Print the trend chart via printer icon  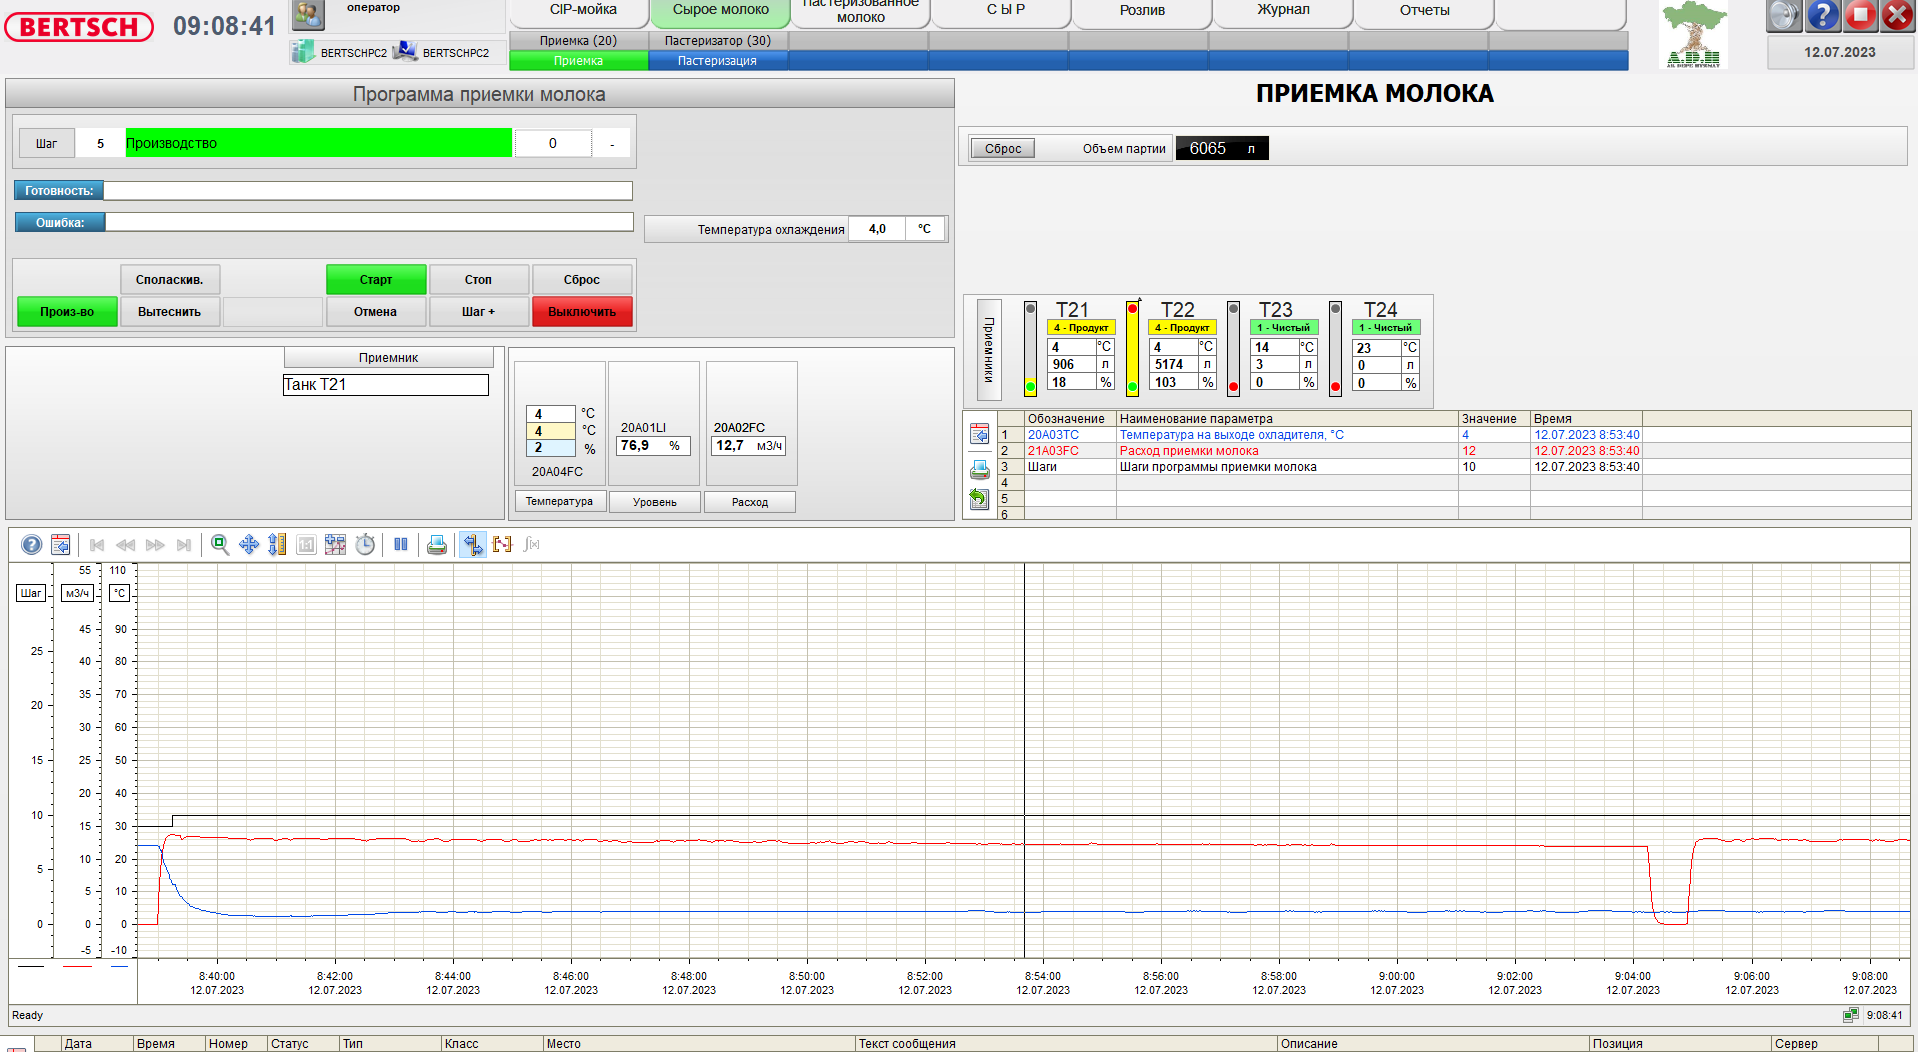[x=437, y=545]
